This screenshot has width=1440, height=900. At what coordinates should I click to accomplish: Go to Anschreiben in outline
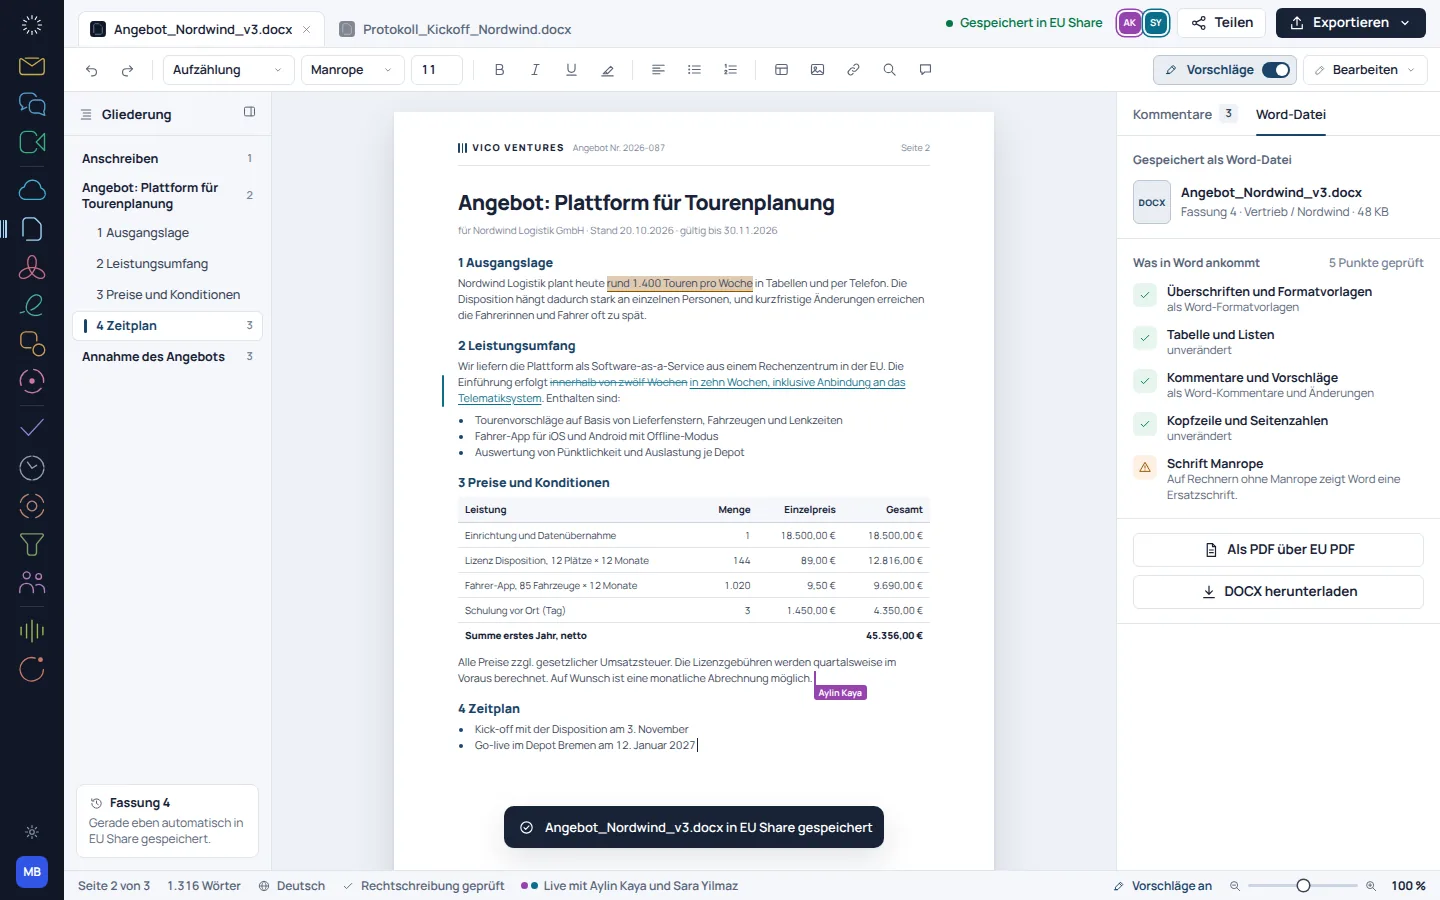point(168,158)
